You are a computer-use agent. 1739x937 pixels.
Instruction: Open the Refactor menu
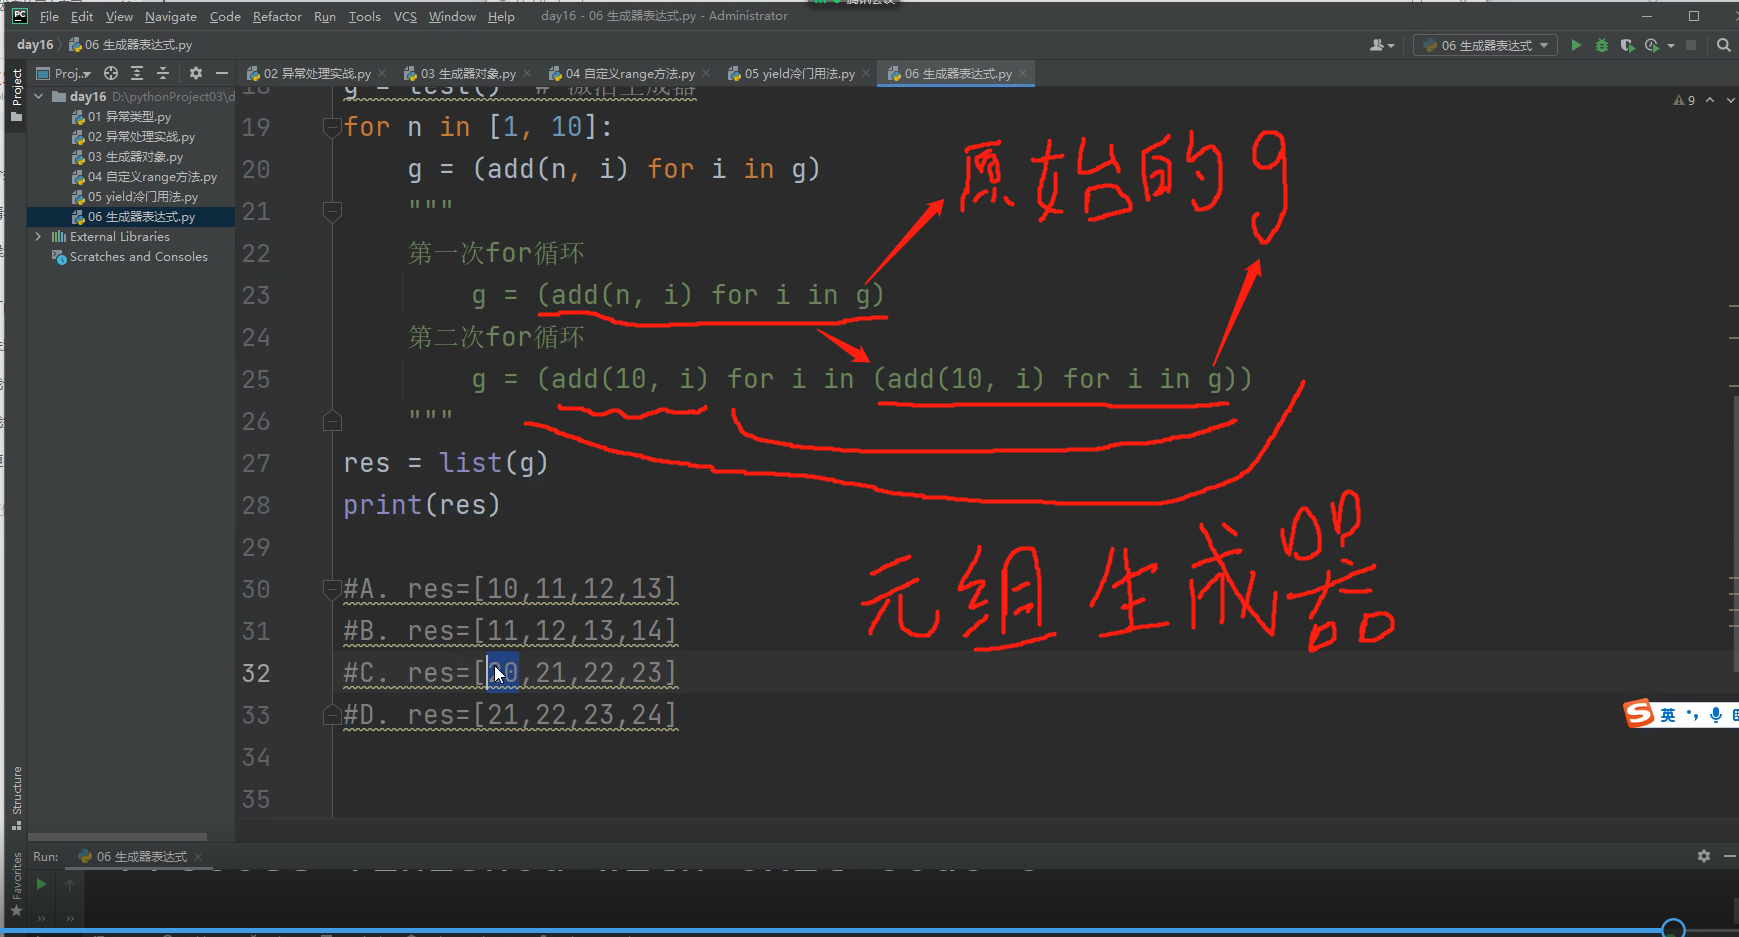[277, 16]
